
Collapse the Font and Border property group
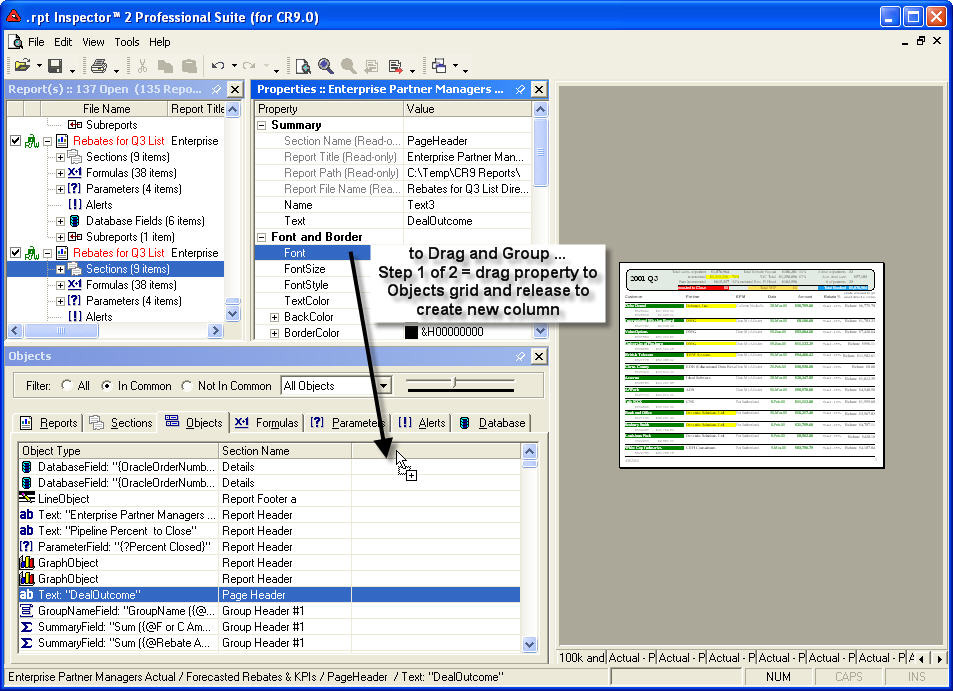262,237
